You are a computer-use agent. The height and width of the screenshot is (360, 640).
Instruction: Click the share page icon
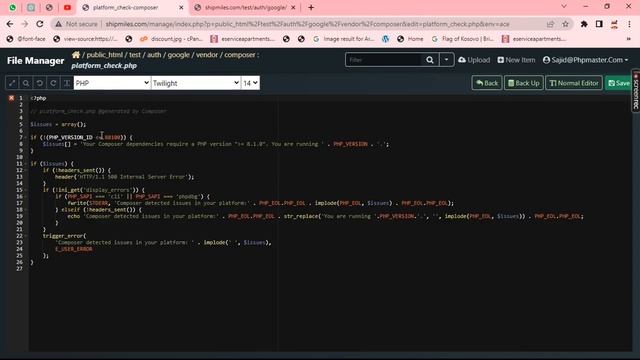(x=550, y=24)
